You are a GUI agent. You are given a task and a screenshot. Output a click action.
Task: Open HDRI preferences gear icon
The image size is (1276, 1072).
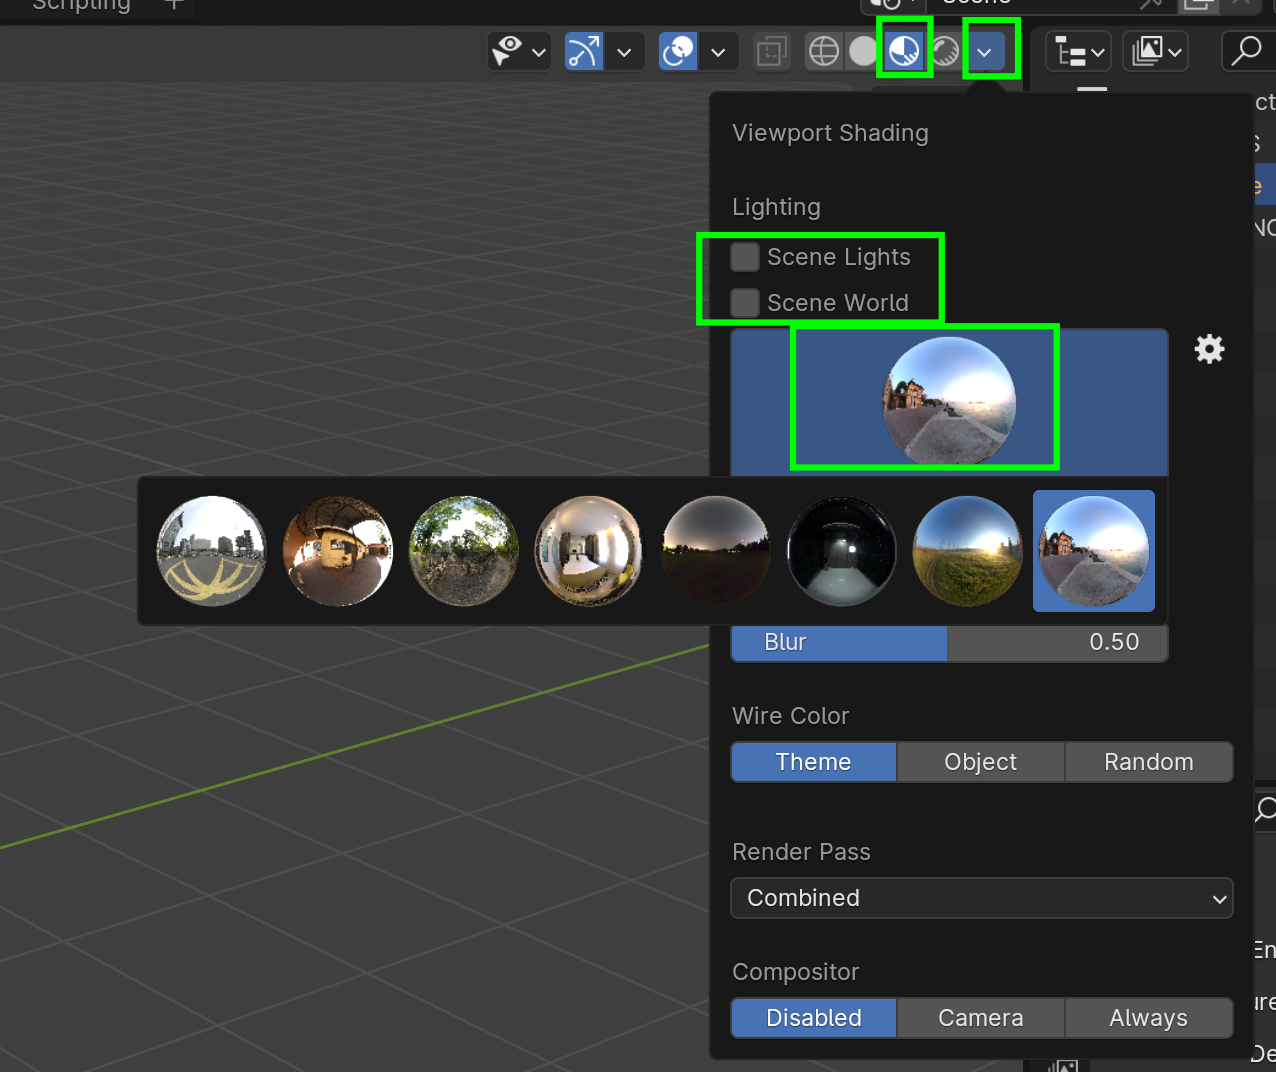click(1209, 349)
